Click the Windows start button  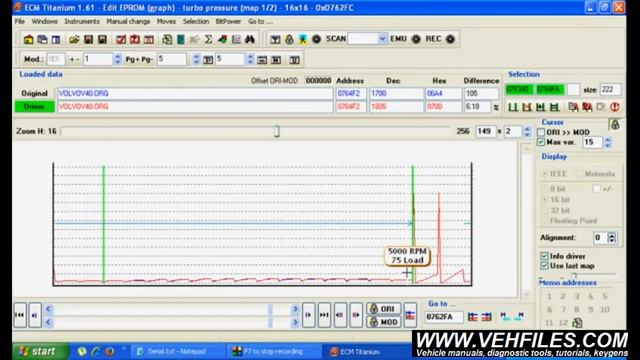(x=40, y=351)
